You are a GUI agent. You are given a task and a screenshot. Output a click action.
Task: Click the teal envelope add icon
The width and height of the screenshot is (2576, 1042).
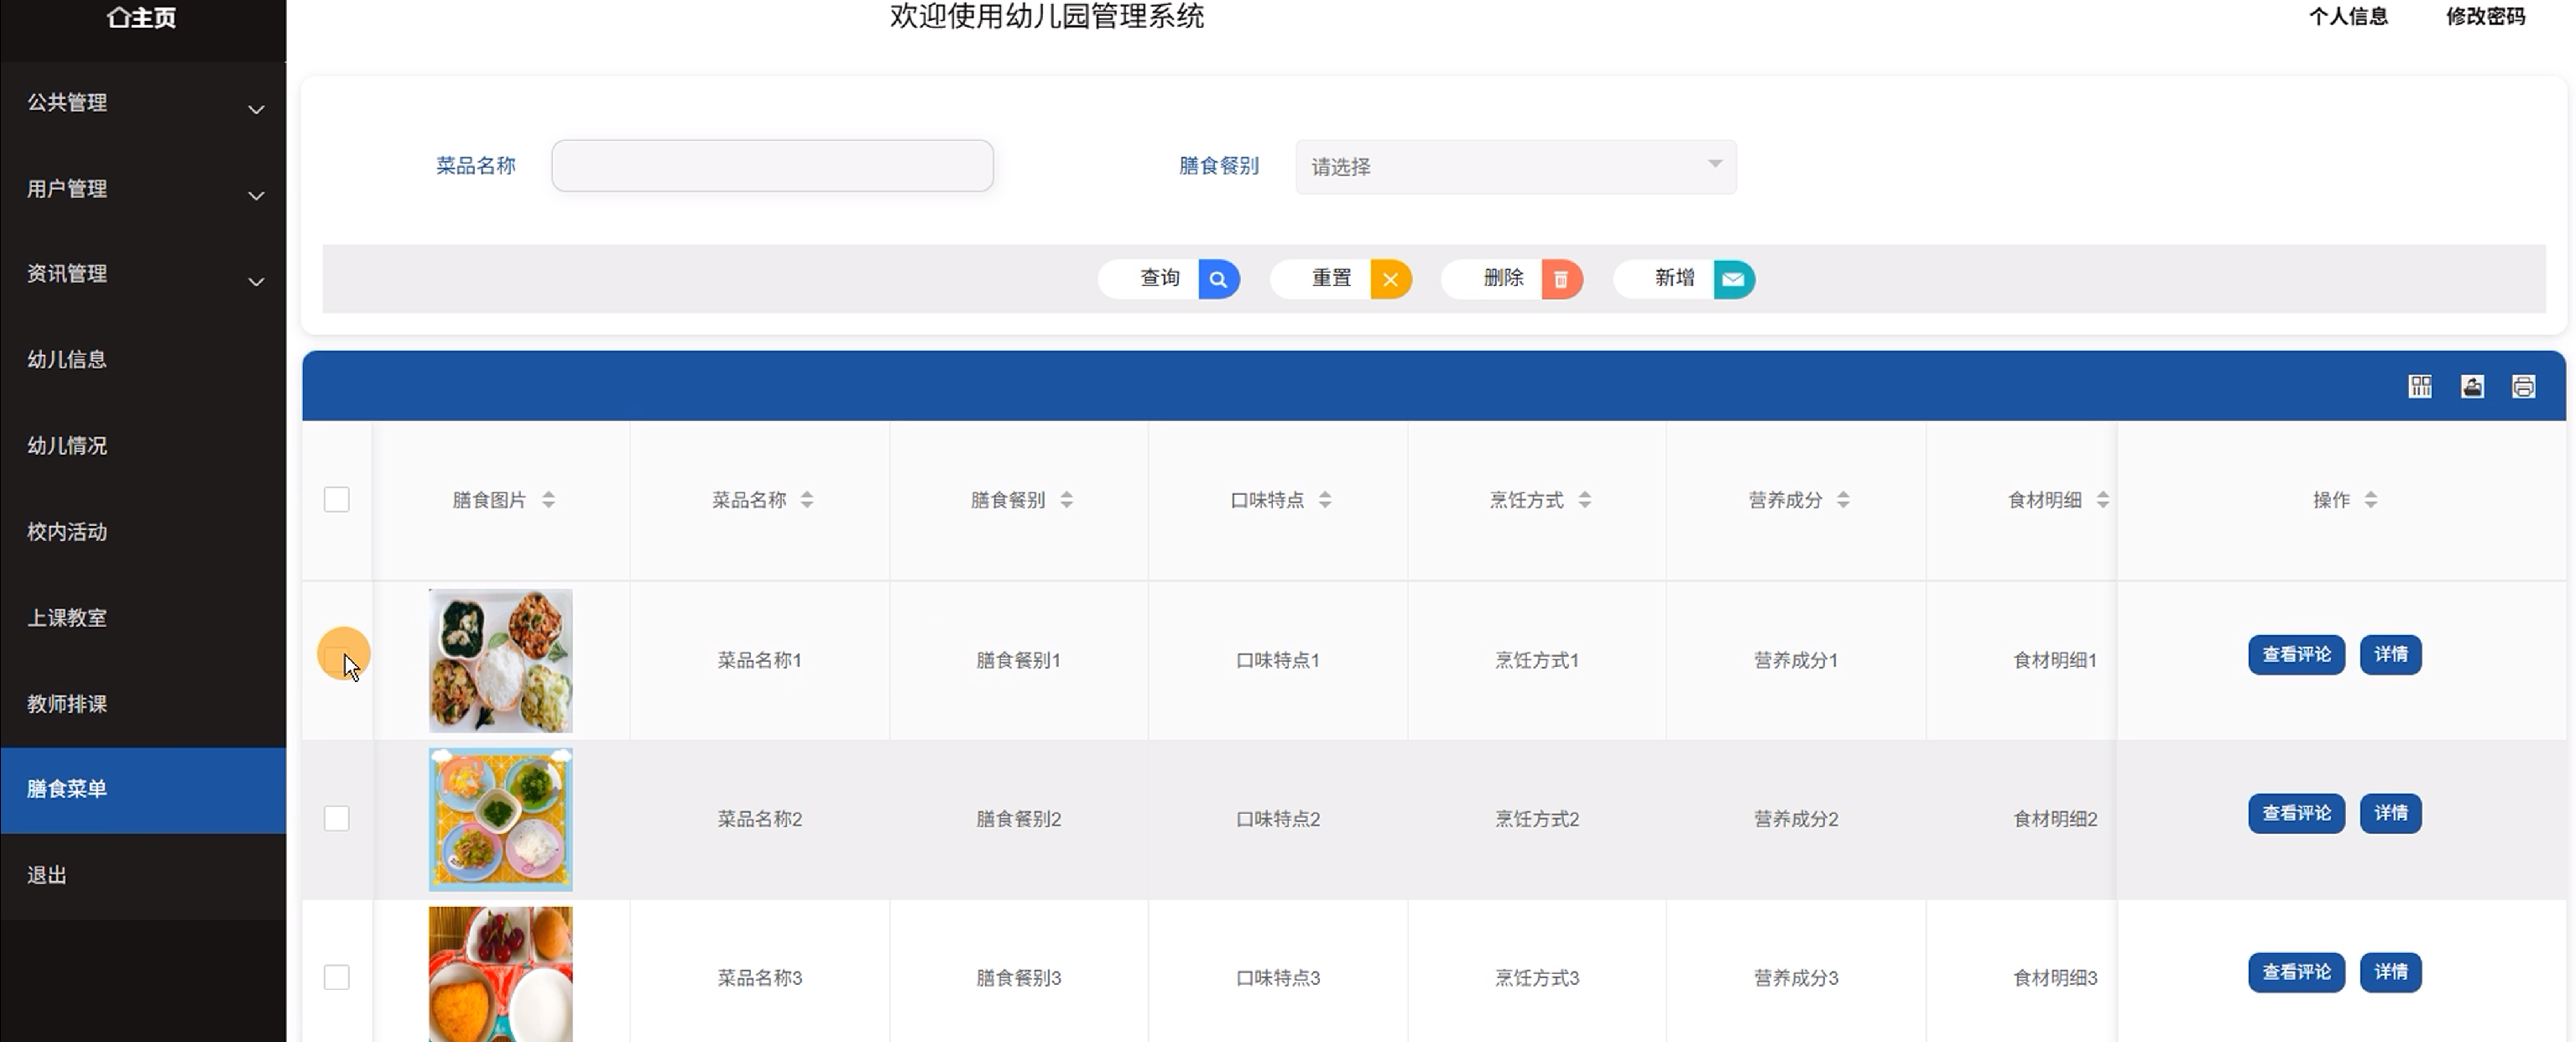click(1733, 279)
